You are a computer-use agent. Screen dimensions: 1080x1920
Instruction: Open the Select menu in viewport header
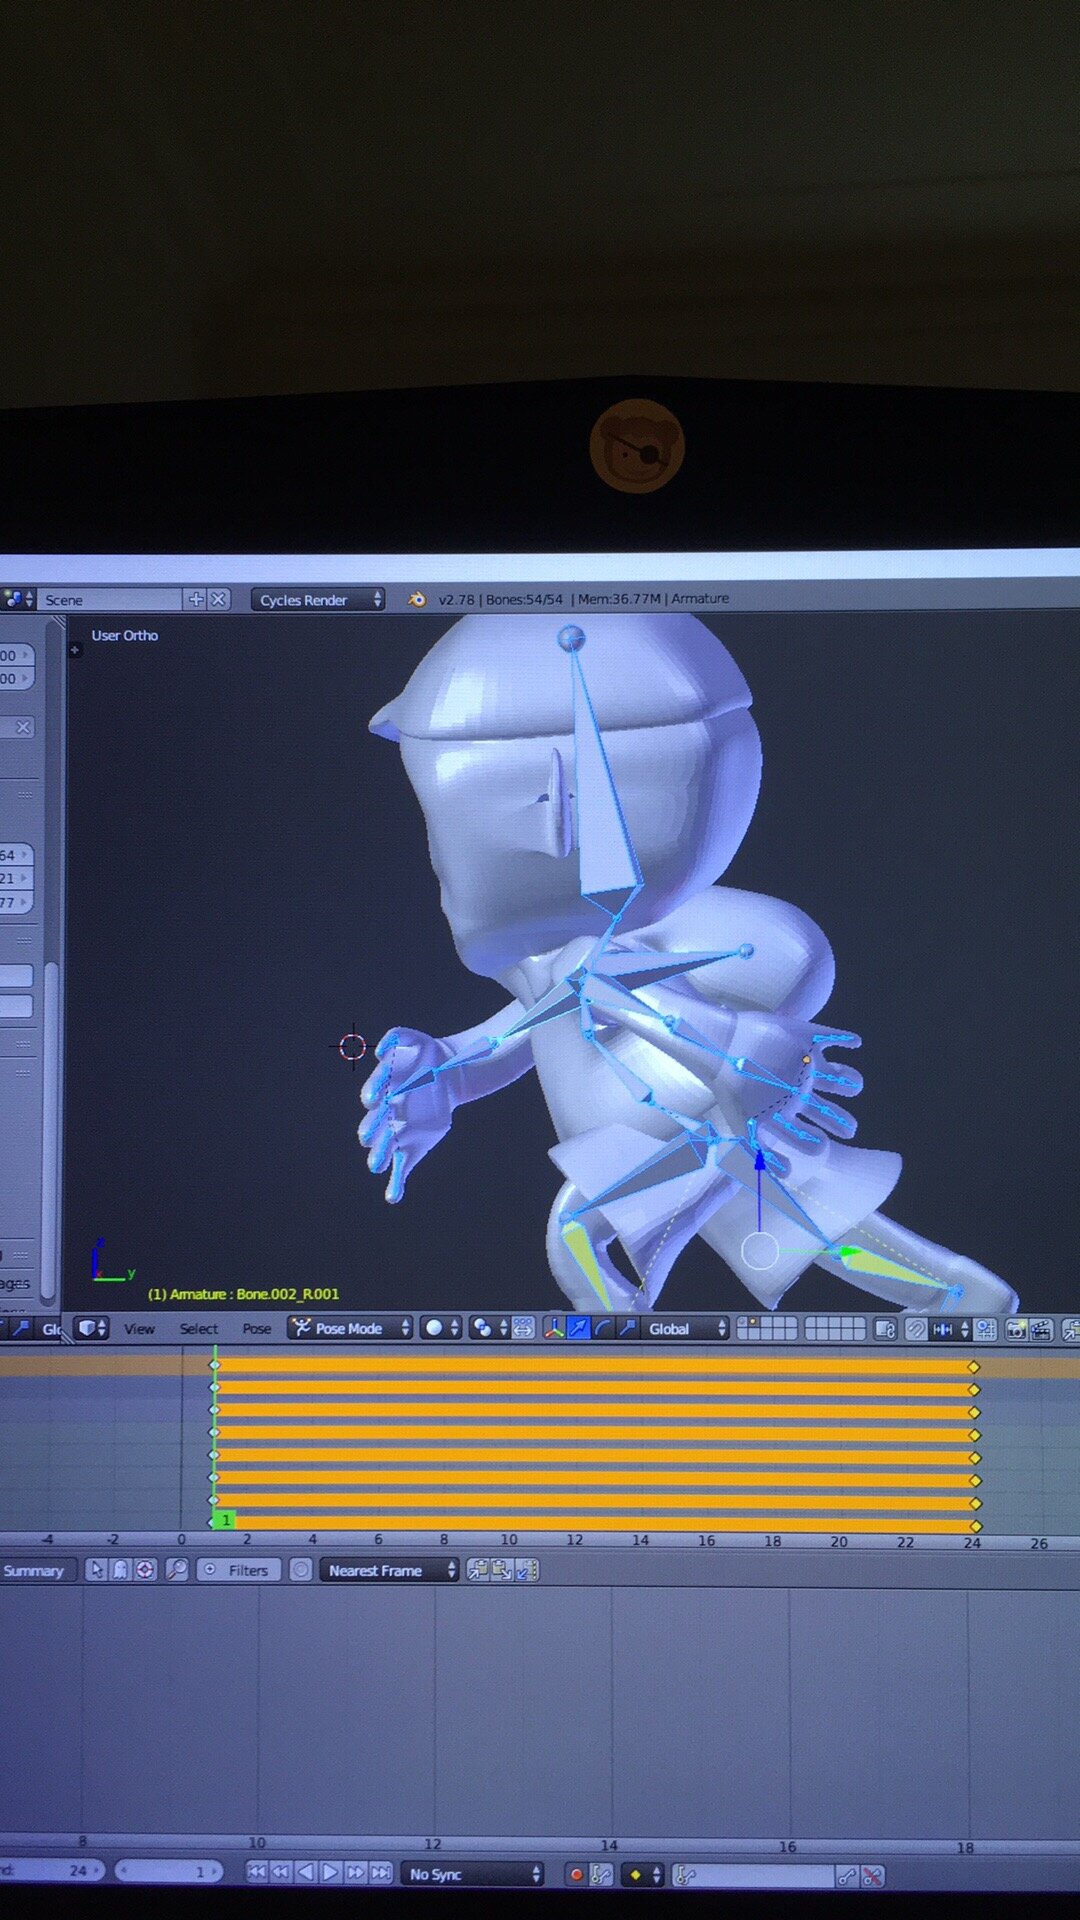click(x=198, y=1328)
